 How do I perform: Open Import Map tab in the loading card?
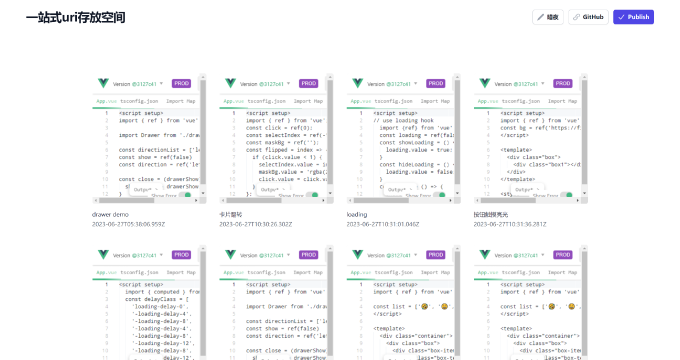[435, 101]
